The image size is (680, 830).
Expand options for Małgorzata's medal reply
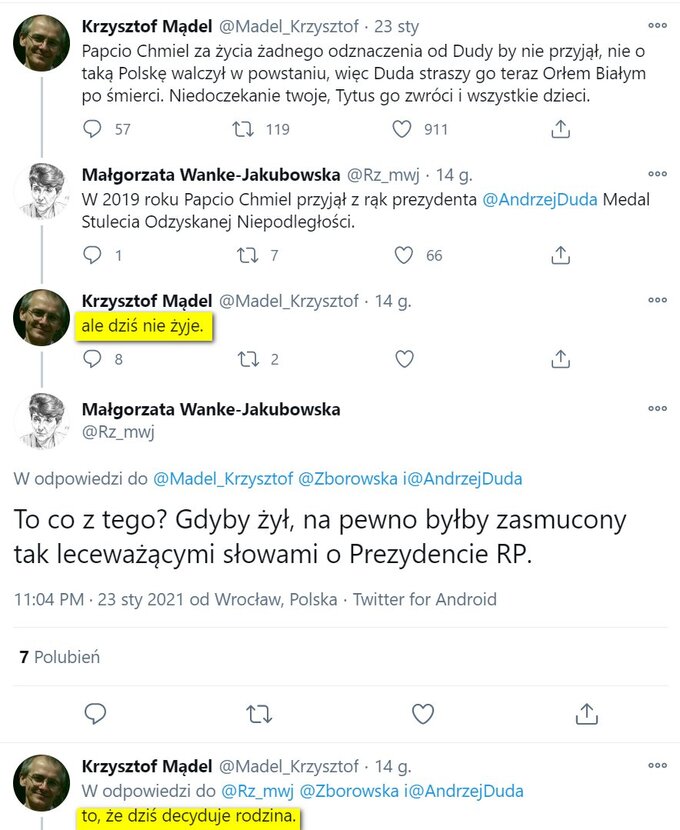(x=657, y=172)
